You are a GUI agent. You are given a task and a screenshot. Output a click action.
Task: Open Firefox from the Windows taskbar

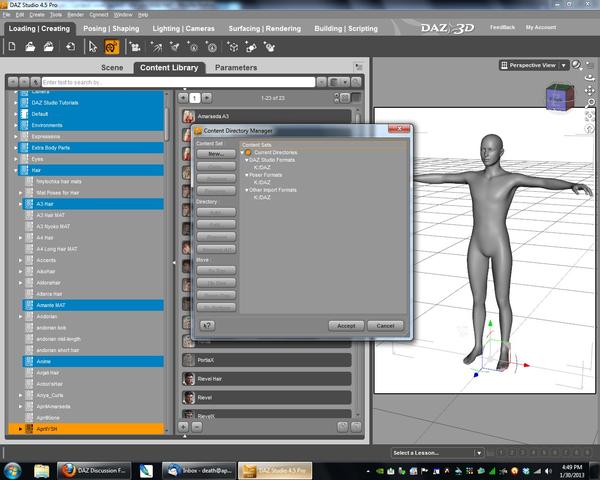point(70,468)
